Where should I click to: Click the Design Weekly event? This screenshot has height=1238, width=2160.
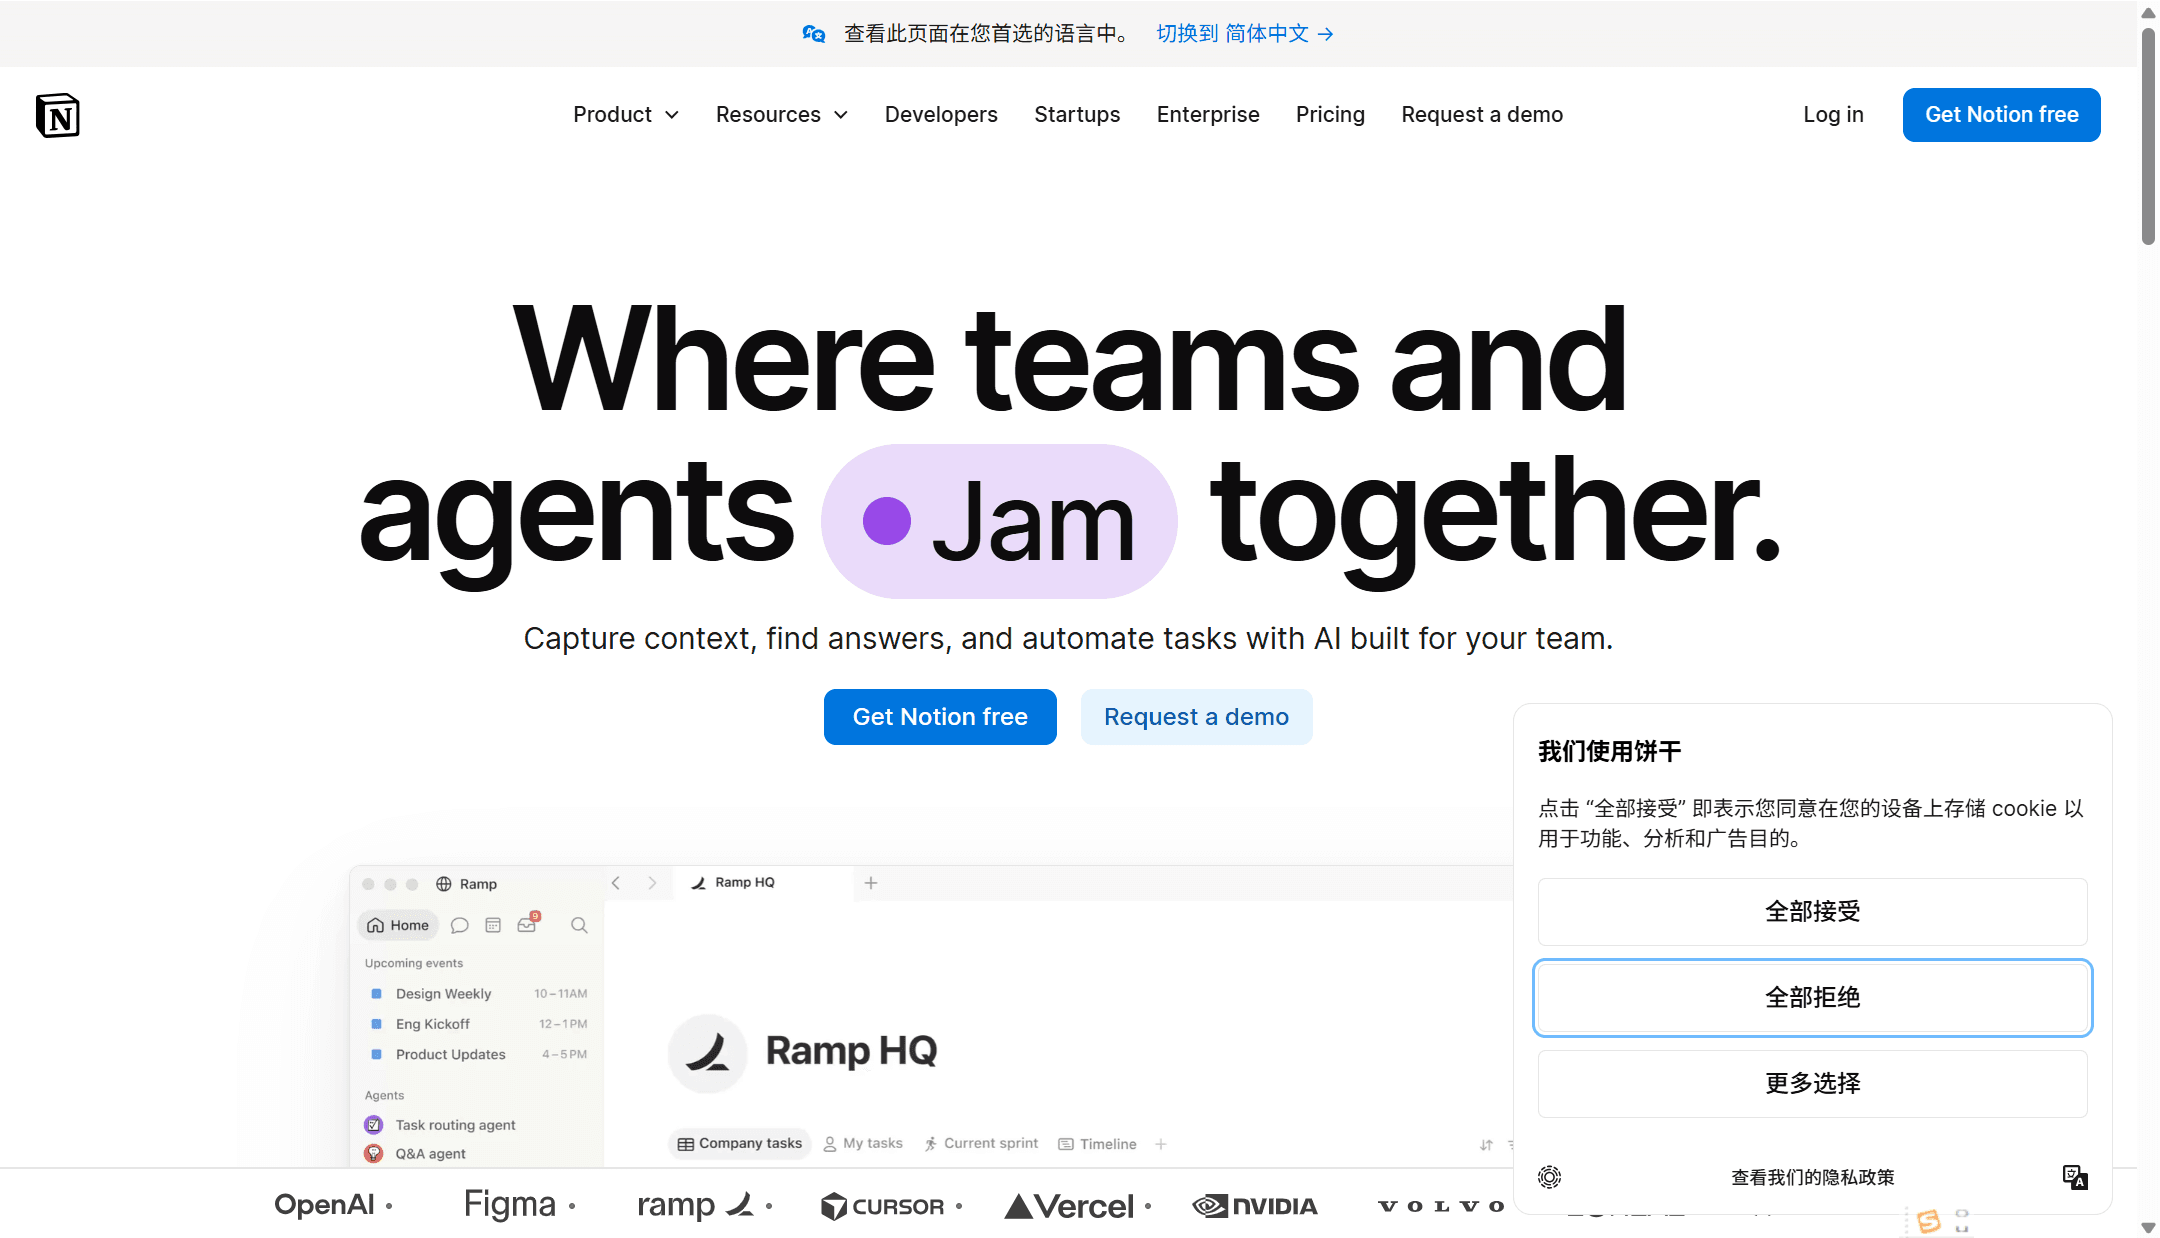[443, 994]
